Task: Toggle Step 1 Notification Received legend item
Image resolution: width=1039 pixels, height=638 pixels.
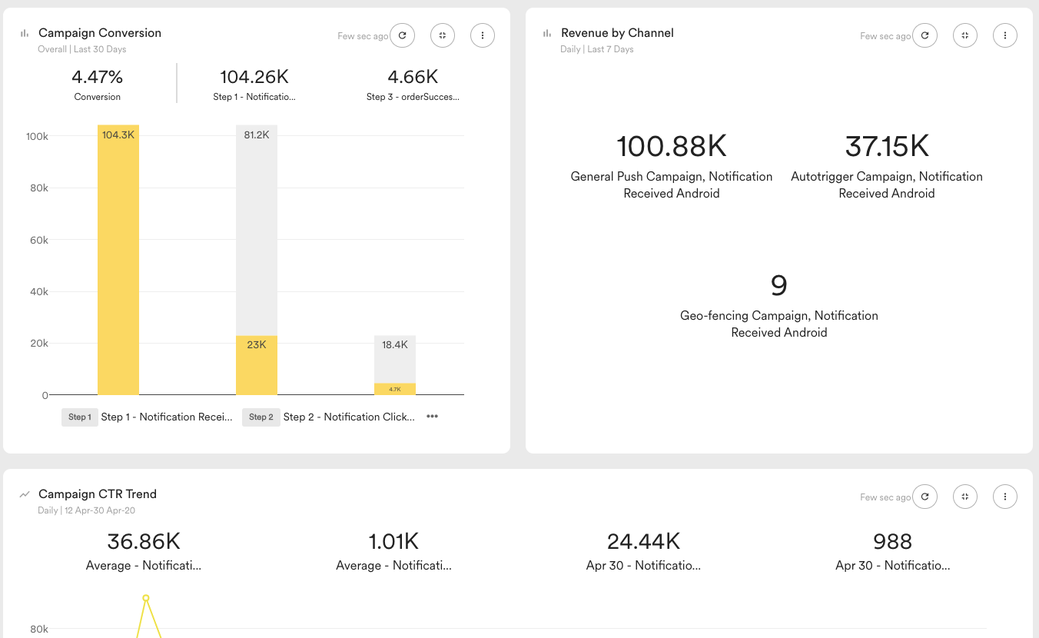Action: [147, 417]
